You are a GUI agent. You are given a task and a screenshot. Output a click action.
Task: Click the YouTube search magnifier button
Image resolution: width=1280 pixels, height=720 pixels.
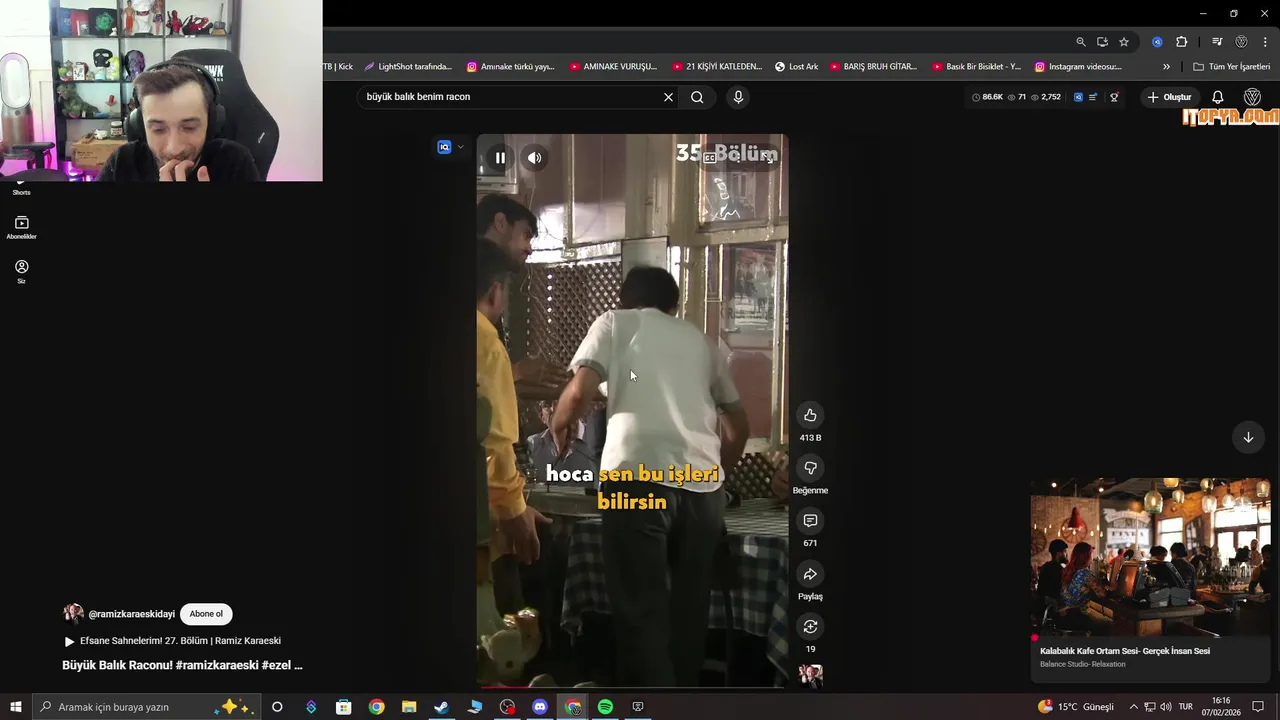(697, 97)
